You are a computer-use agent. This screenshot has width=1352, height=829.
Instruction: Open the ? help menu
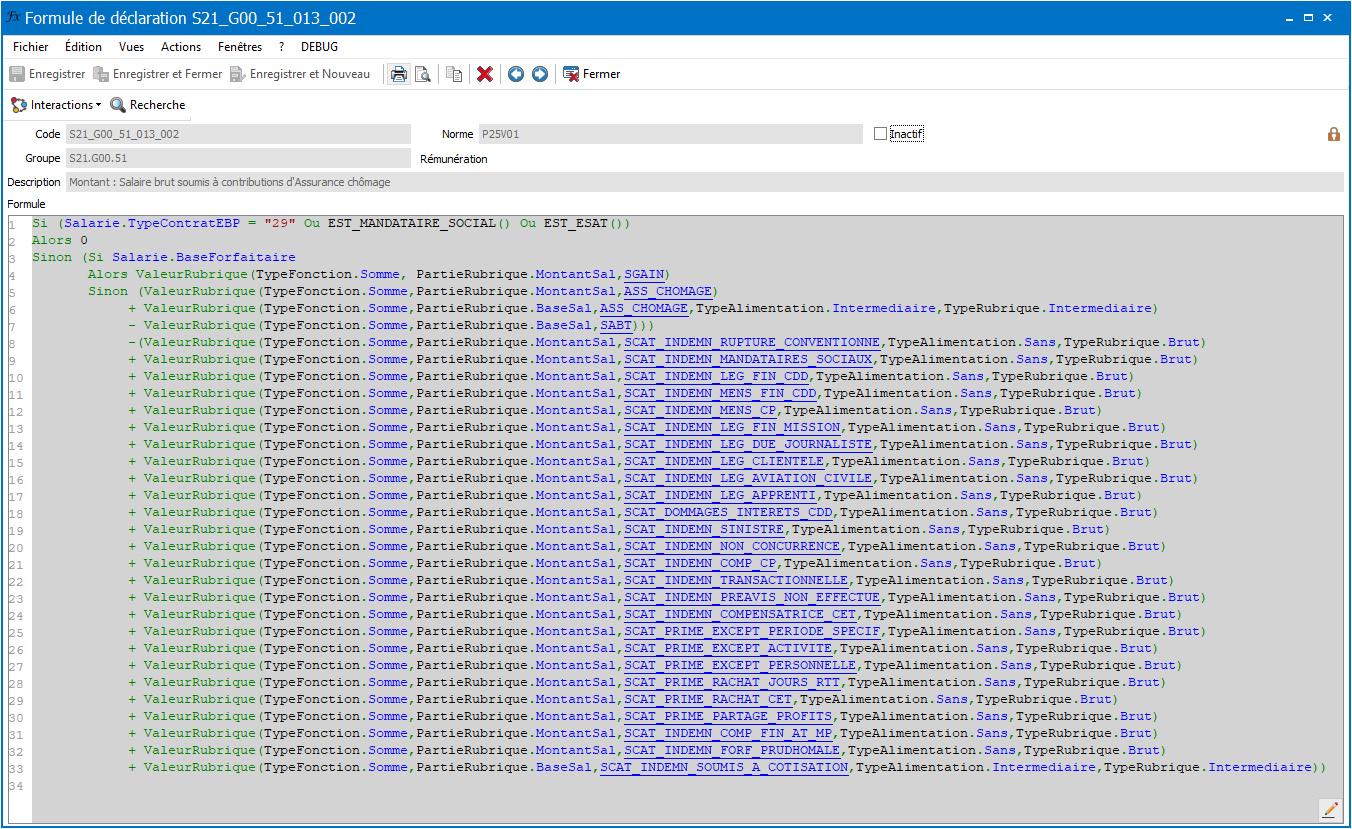pos(282,47)
